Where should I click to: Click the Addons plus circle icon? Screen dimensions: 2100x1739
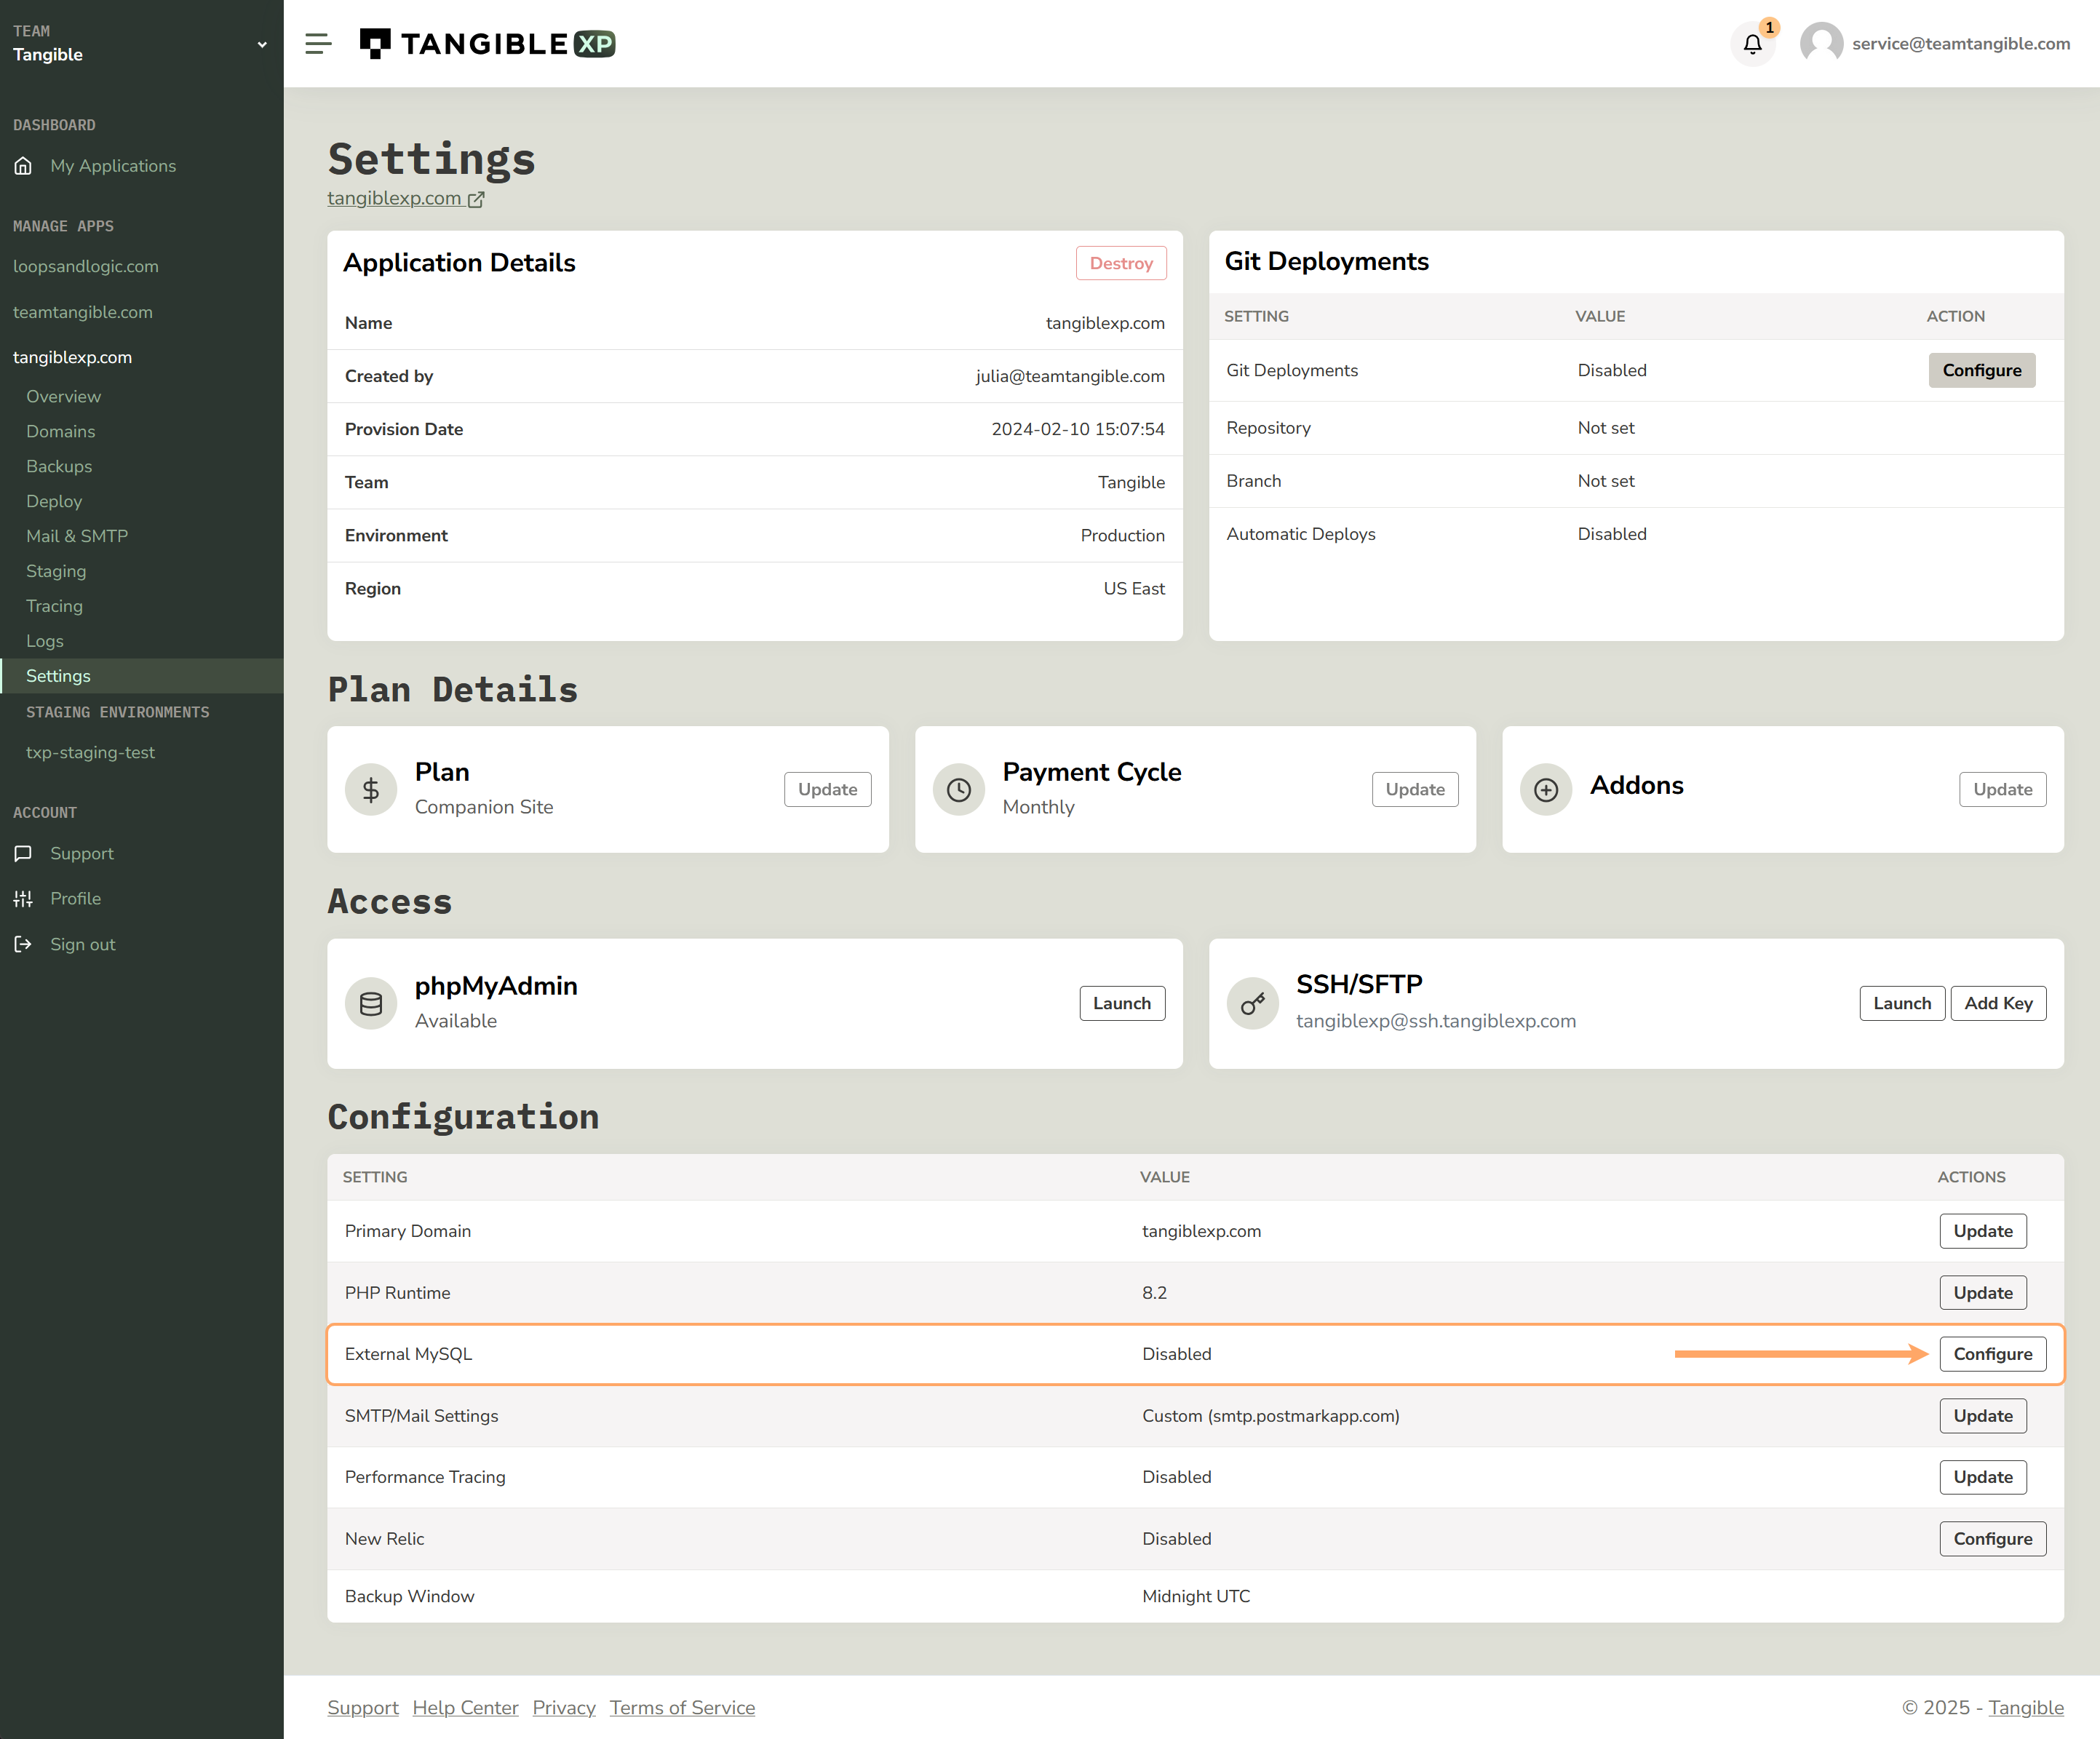(x=1546, y=790)
